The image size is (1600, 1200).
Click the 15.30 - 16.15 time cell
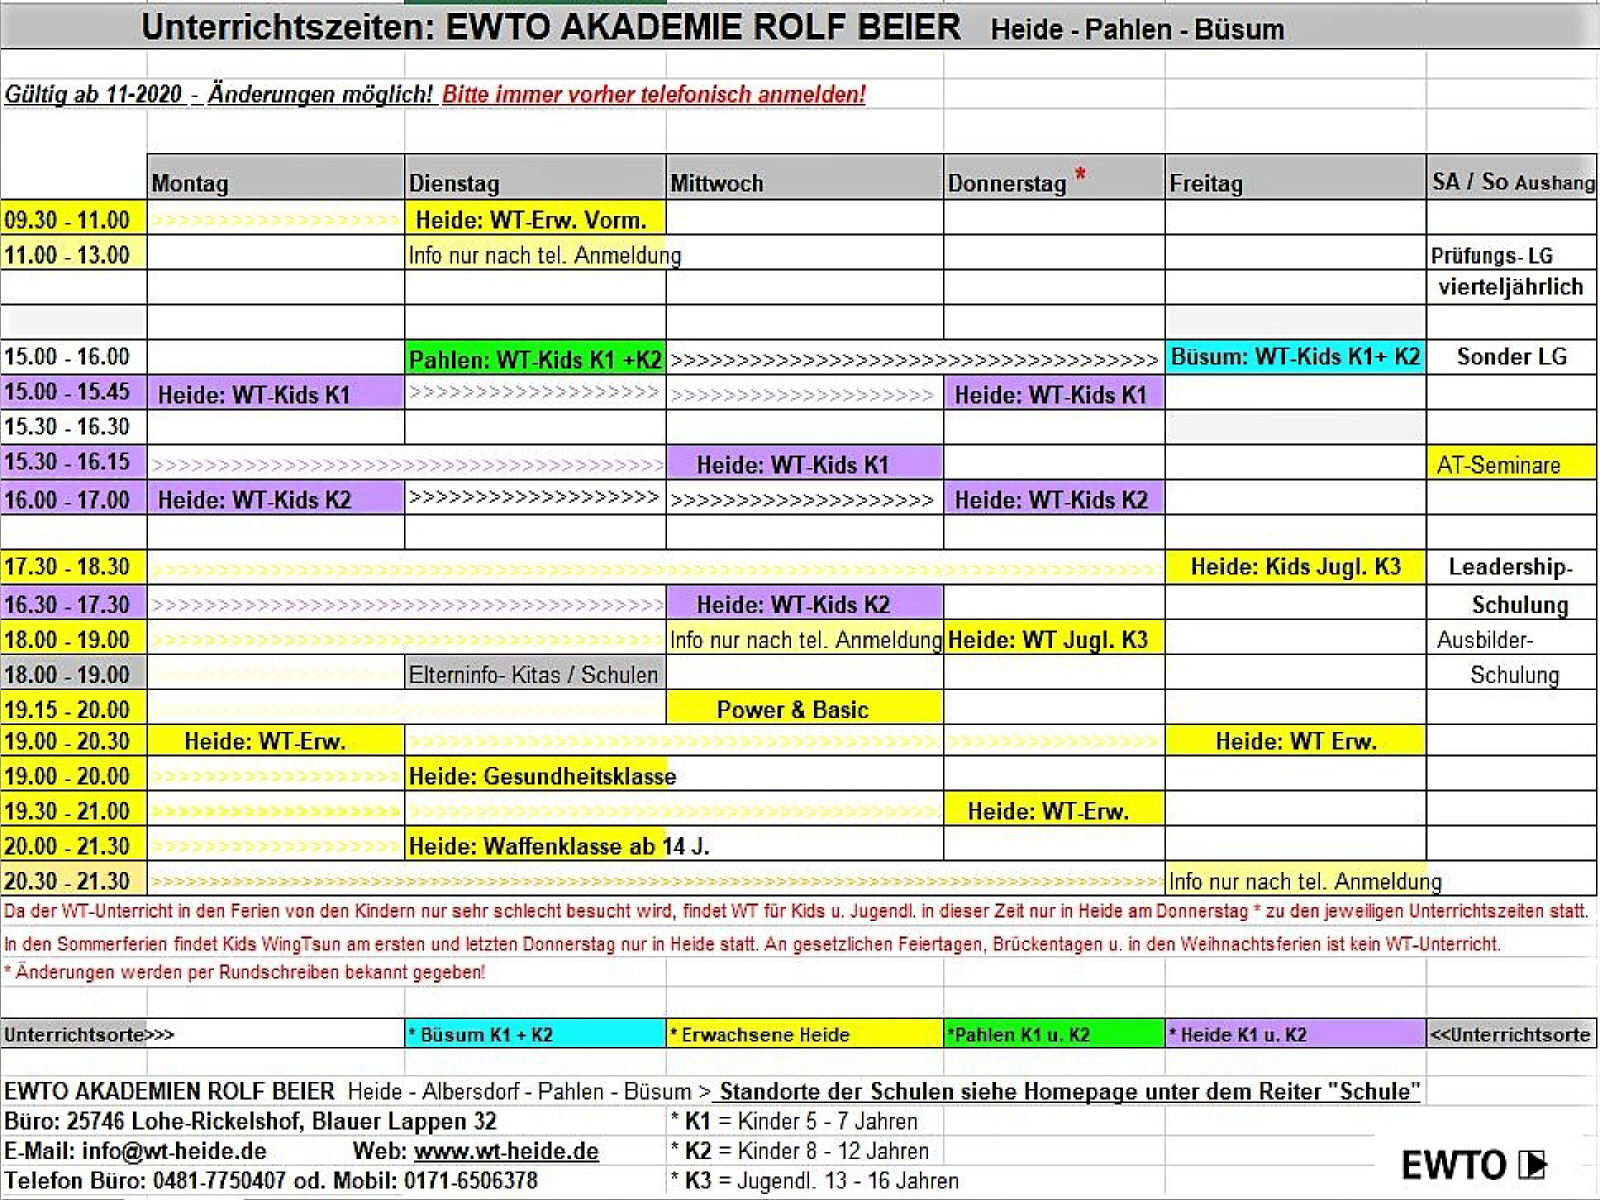pos(74,462)
